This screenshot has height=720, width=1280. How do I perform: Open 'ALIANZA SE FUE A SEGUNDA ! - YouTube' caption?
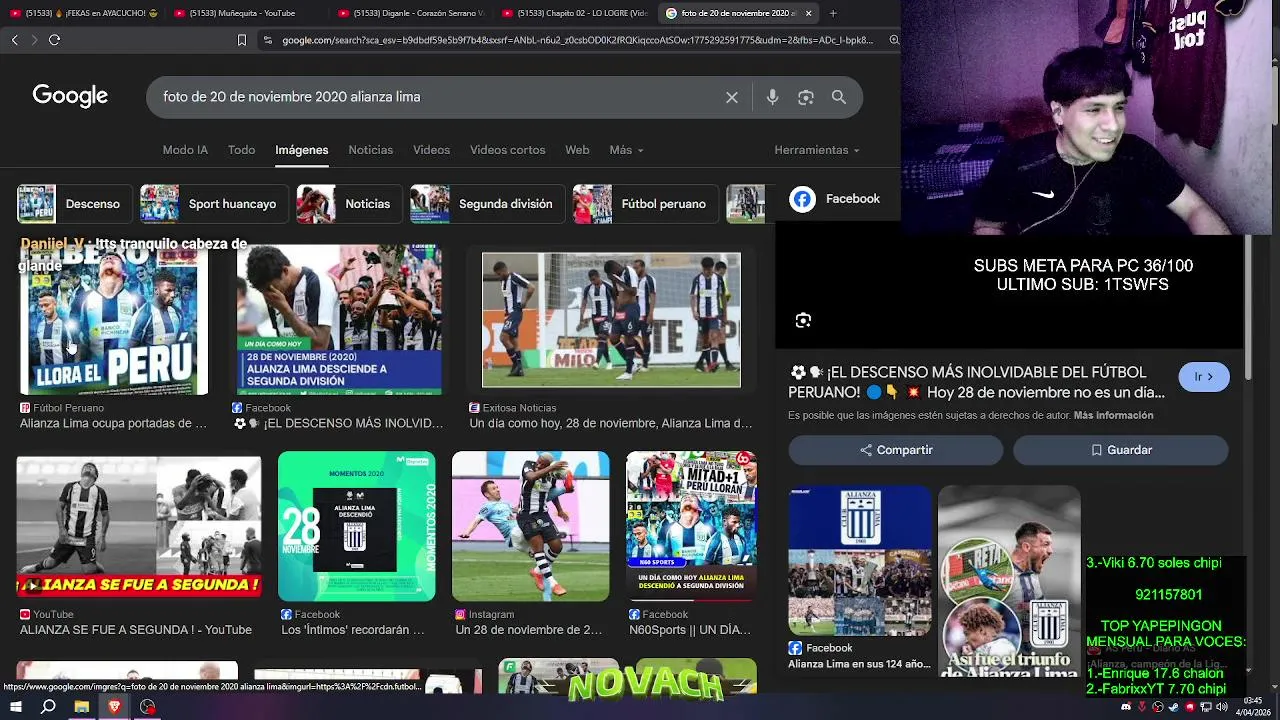coord(136,630)
